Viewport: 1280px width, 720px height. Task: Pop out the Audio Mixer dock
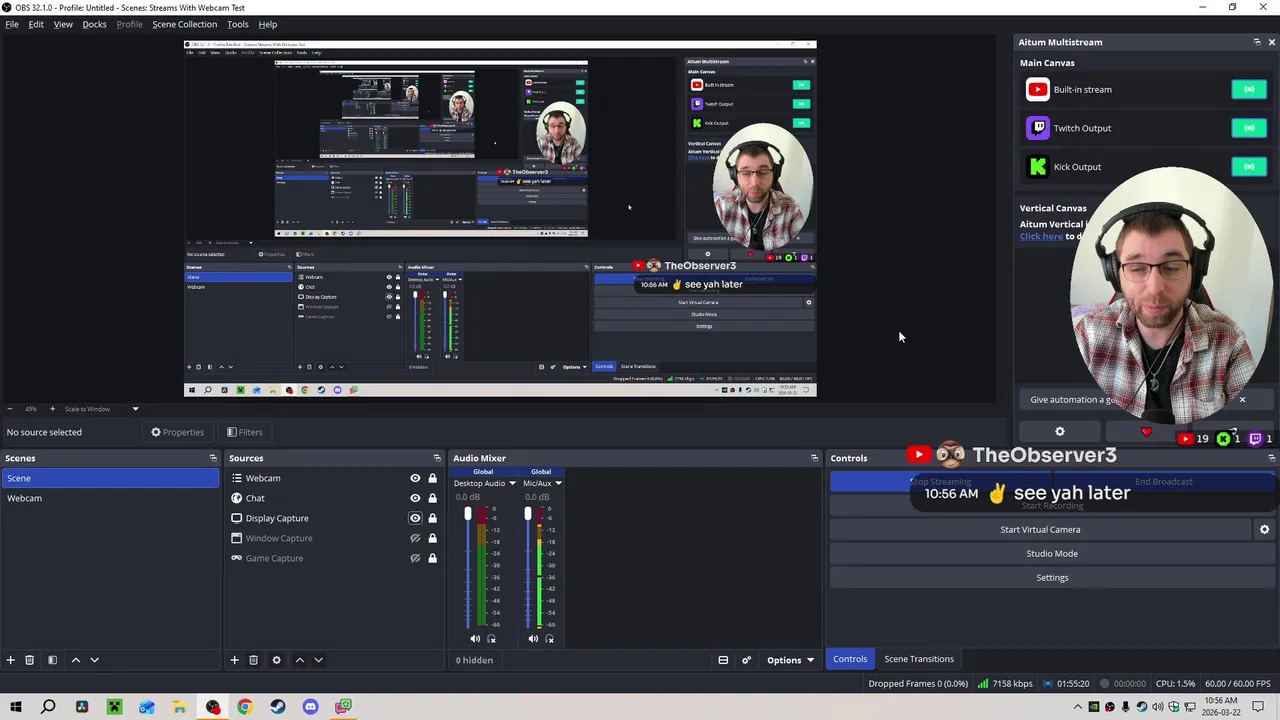click(x=814, y=458)
